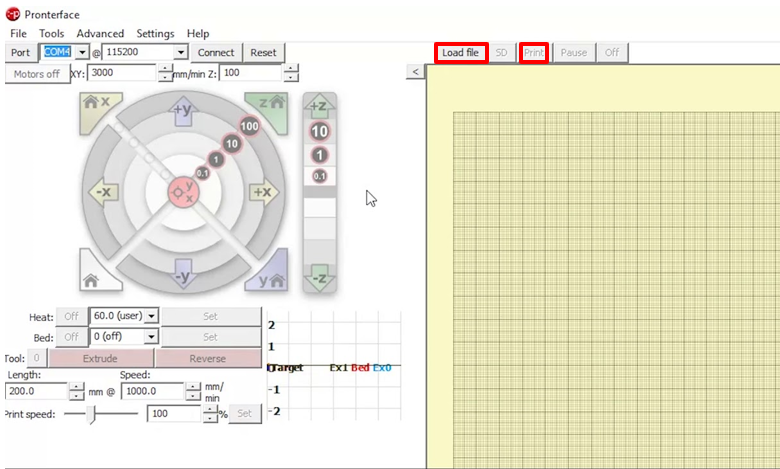Click Set beside print speed percent

(x=244, y=413)
